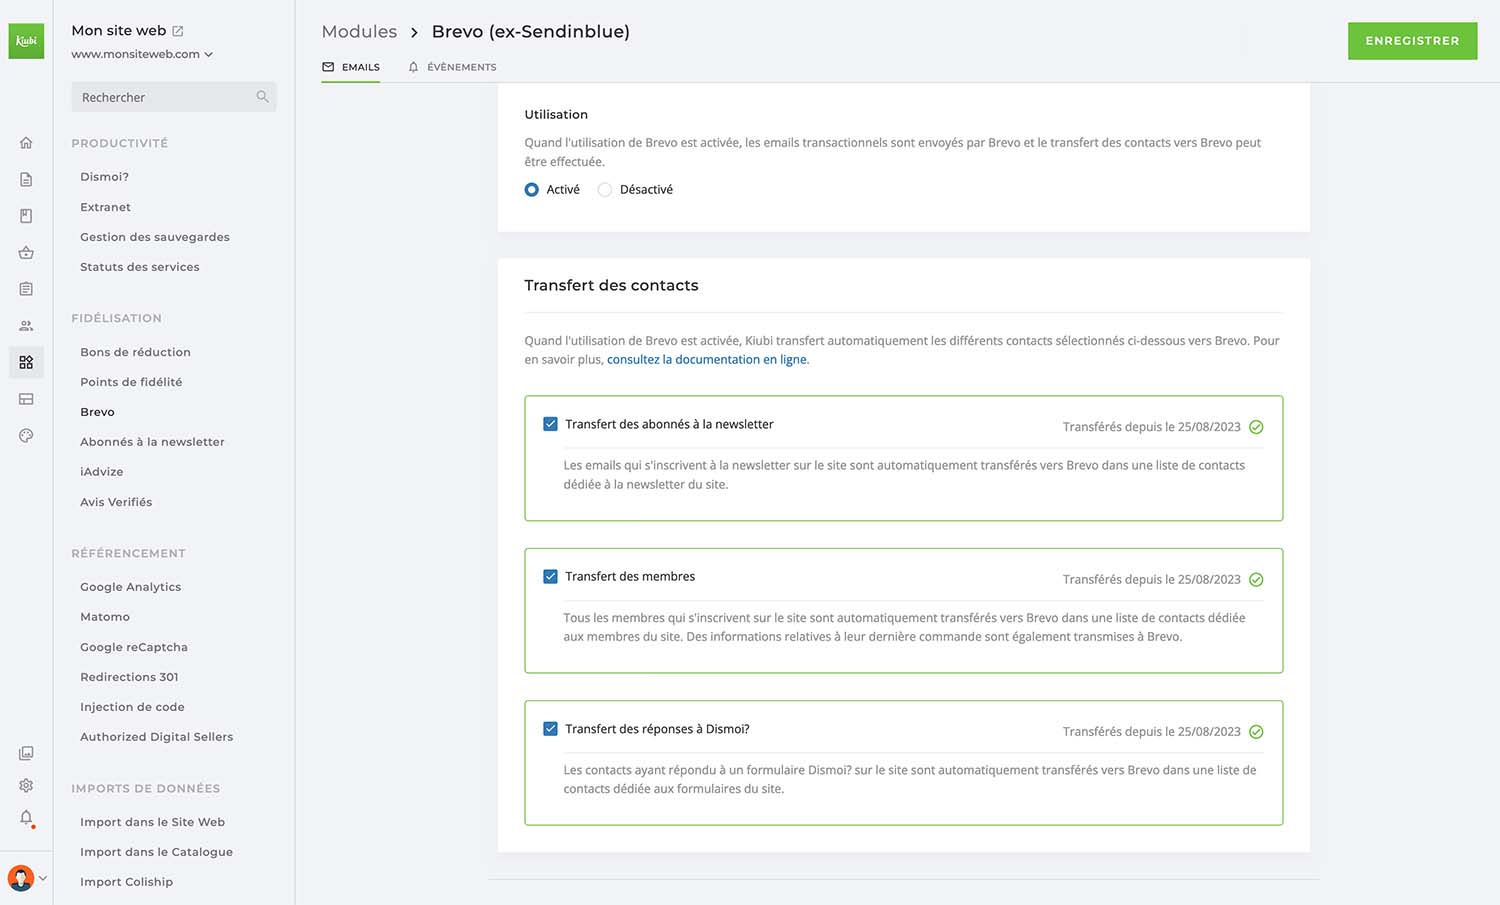Select Brevo in the modules menu

97,412
